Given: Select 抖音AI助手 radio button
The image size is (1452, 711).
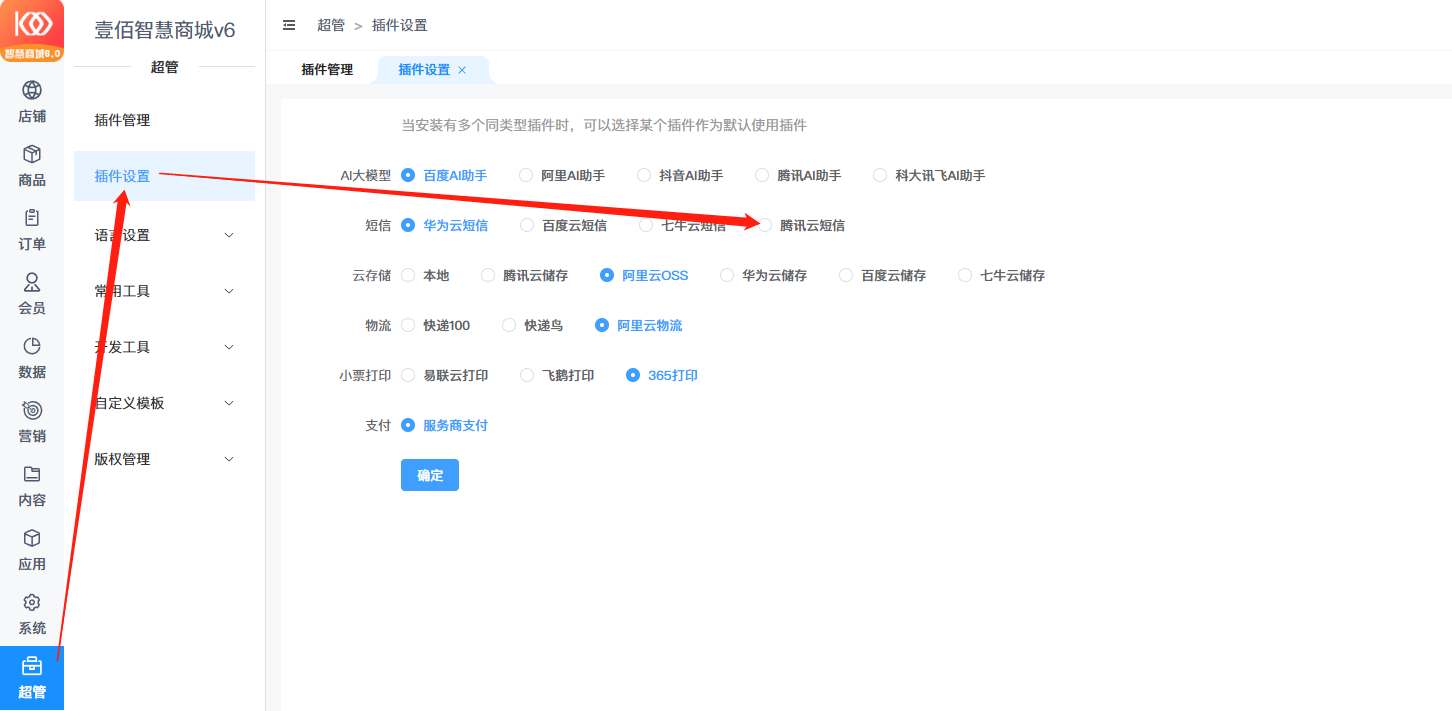Looking at the screenshot, I should 644,175.
